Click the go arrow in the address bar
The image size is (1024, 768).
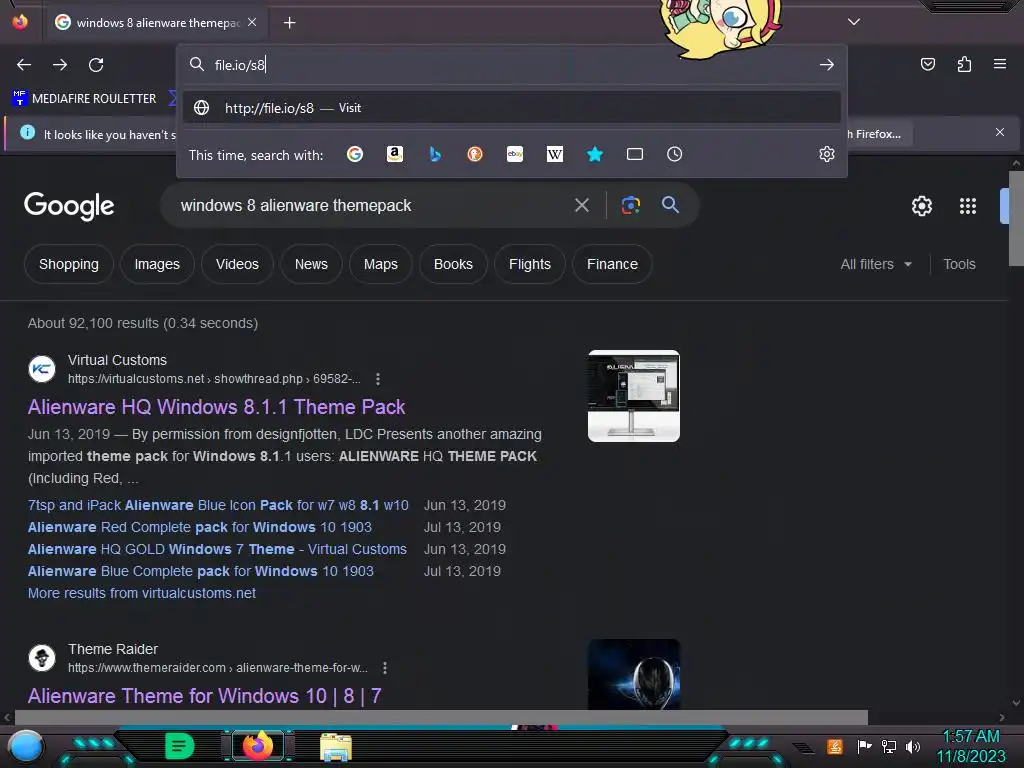click(827, 65)
